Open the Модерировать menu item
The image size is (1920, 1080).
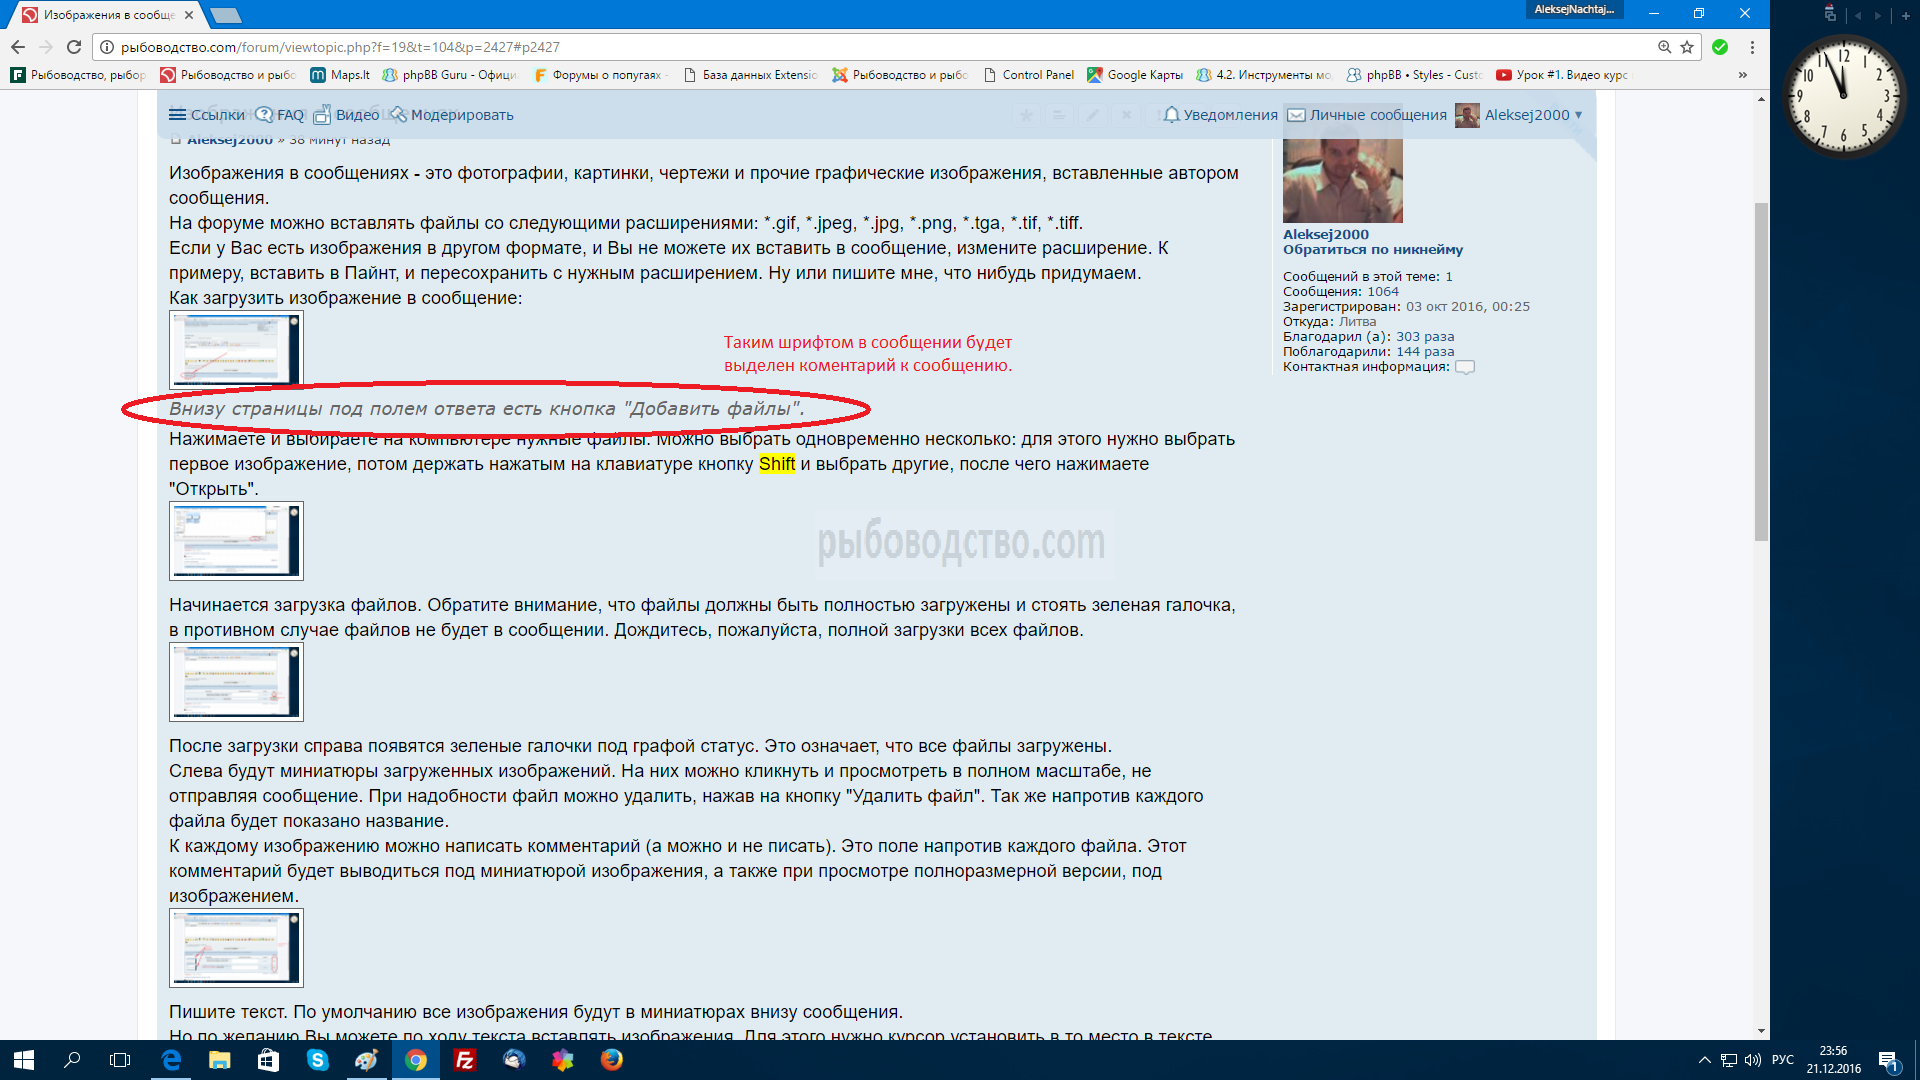452,115
